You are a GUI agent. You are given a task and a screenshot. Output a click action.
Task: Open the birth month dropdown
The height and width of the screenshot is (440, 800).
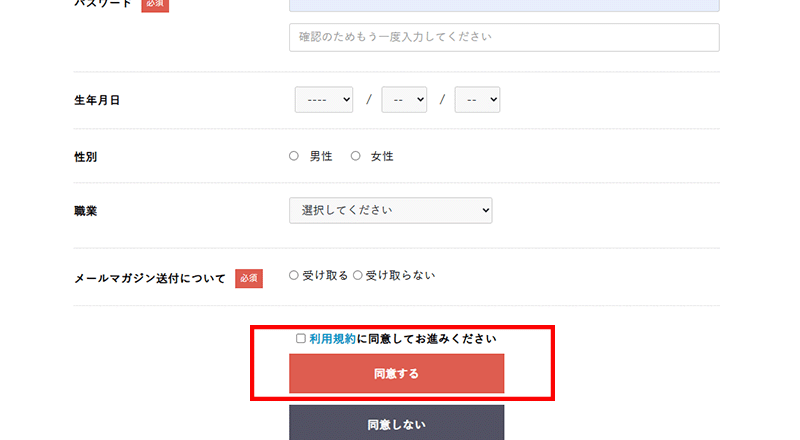click(404, 100)
